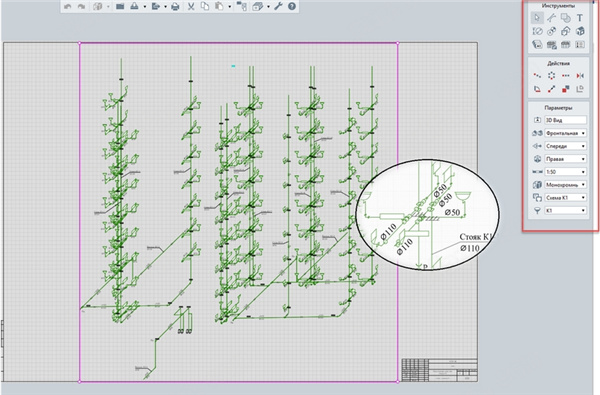Screen dimensions: 600x395
Task: Select the table with edit mark tool
Action: 551,45
